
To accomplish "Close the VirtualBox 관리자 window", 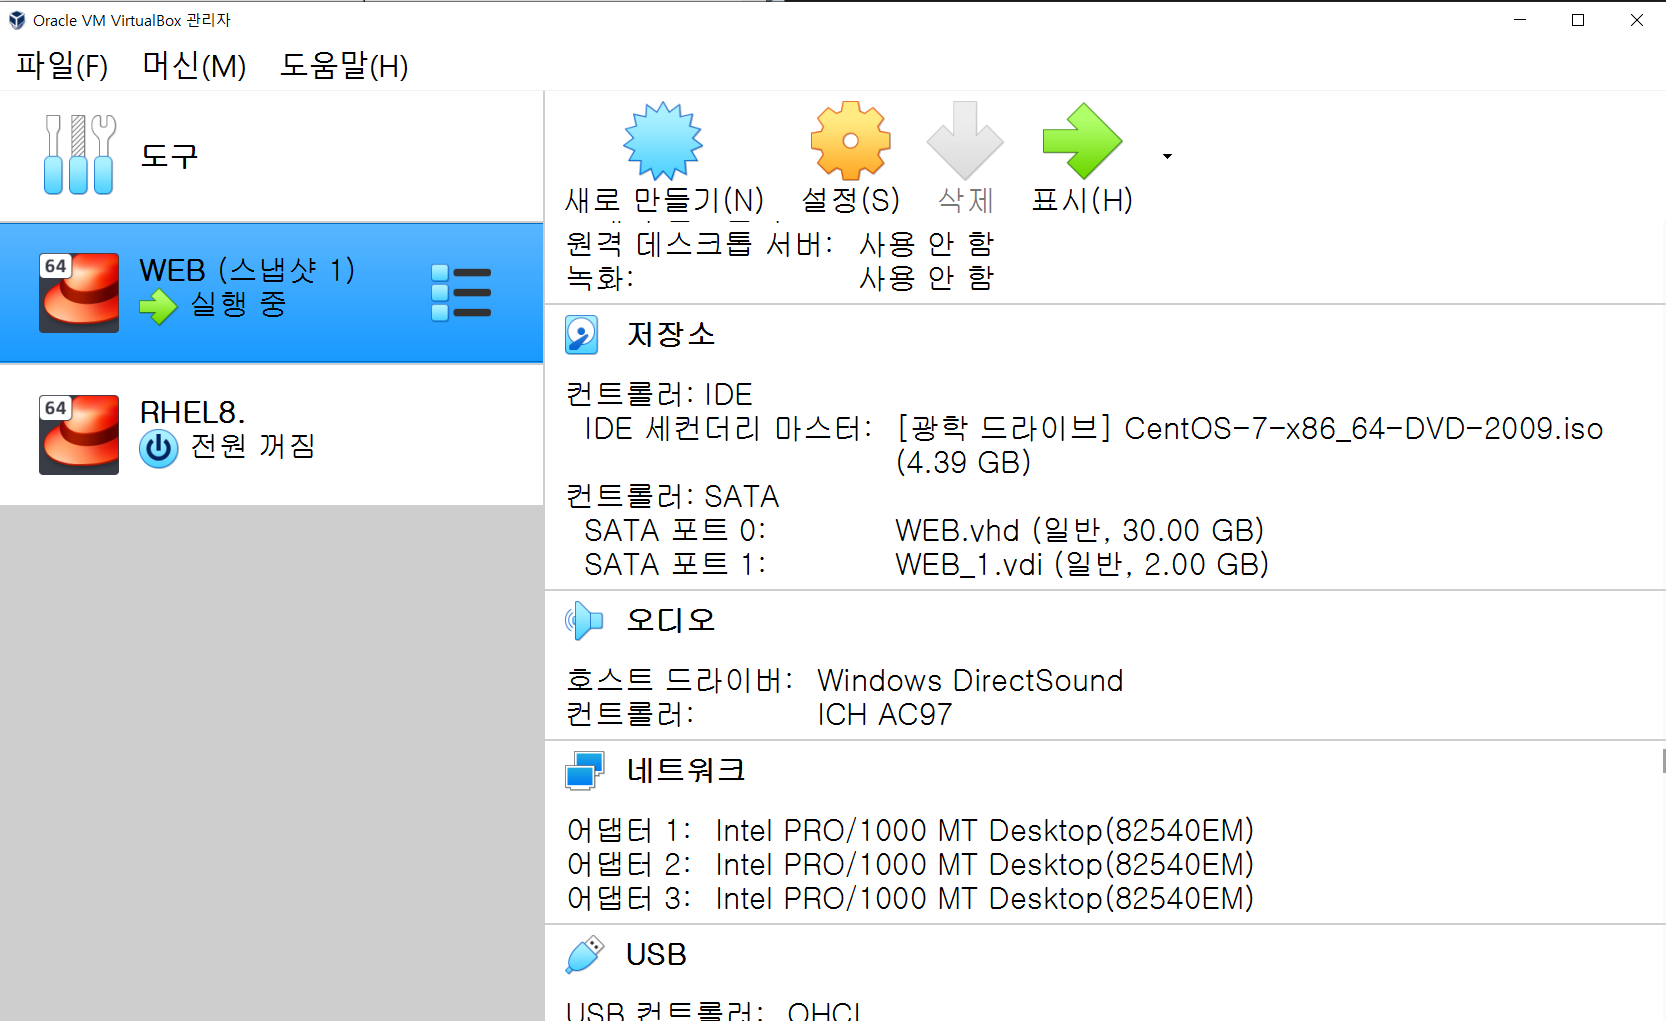I will click(x=1637, y=20).
